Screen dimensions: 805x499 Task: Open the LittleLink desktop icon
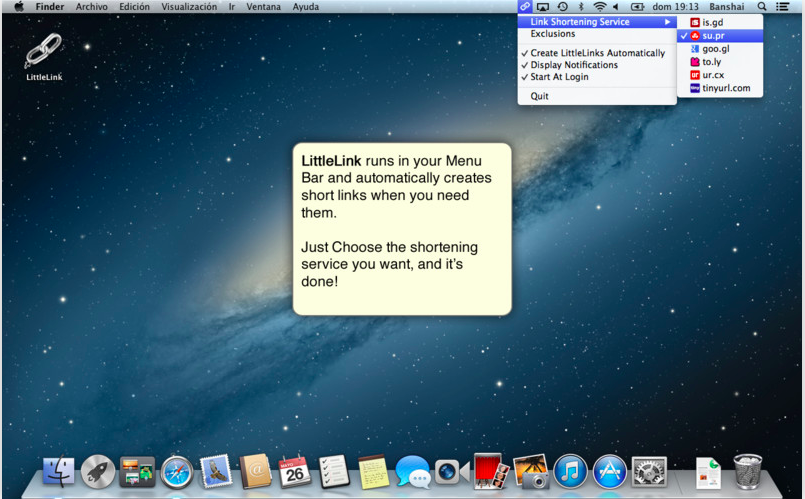pos(44,56)
